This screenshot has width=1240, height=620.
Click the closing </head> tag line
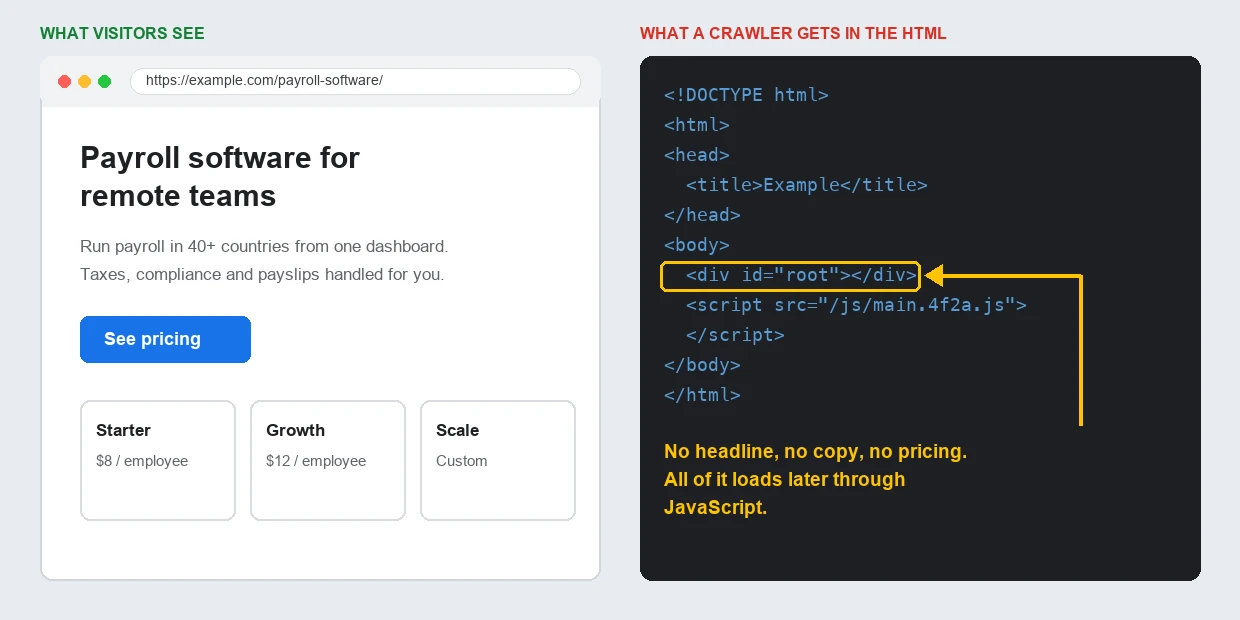tap(702, 215)
